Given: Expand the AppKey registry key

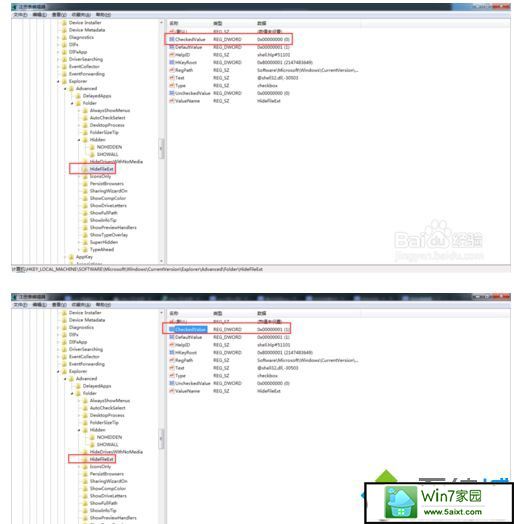Looking at the screenshot, I should point(65,257).
